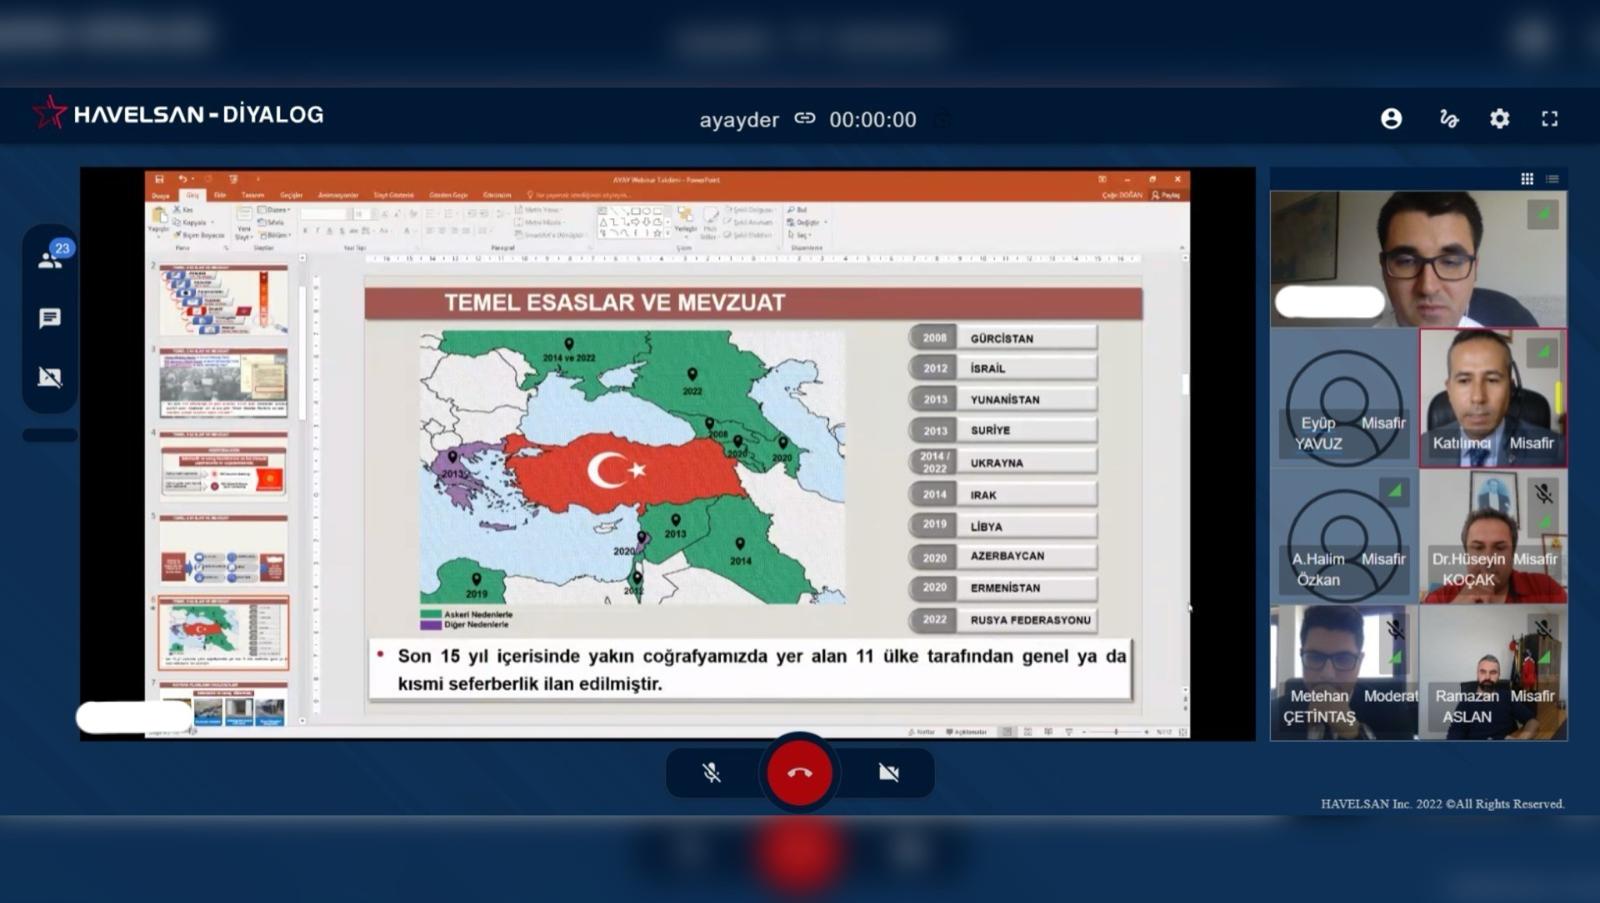1600x903 pixels.
Task: Select the map slide thumbnail in slide panel
Action: pos(222,630)
